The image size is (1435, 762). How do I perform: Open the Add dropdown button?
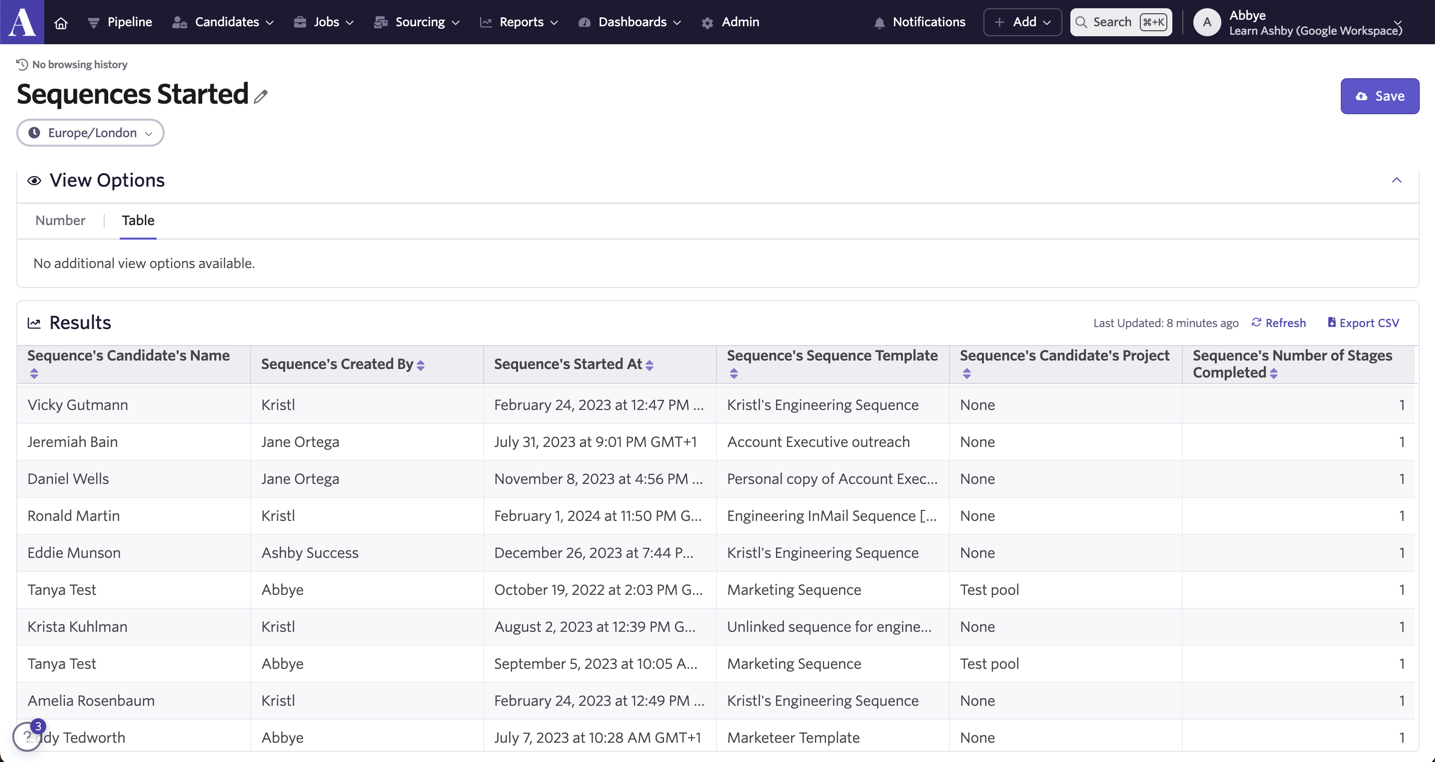coord(1022,22)
